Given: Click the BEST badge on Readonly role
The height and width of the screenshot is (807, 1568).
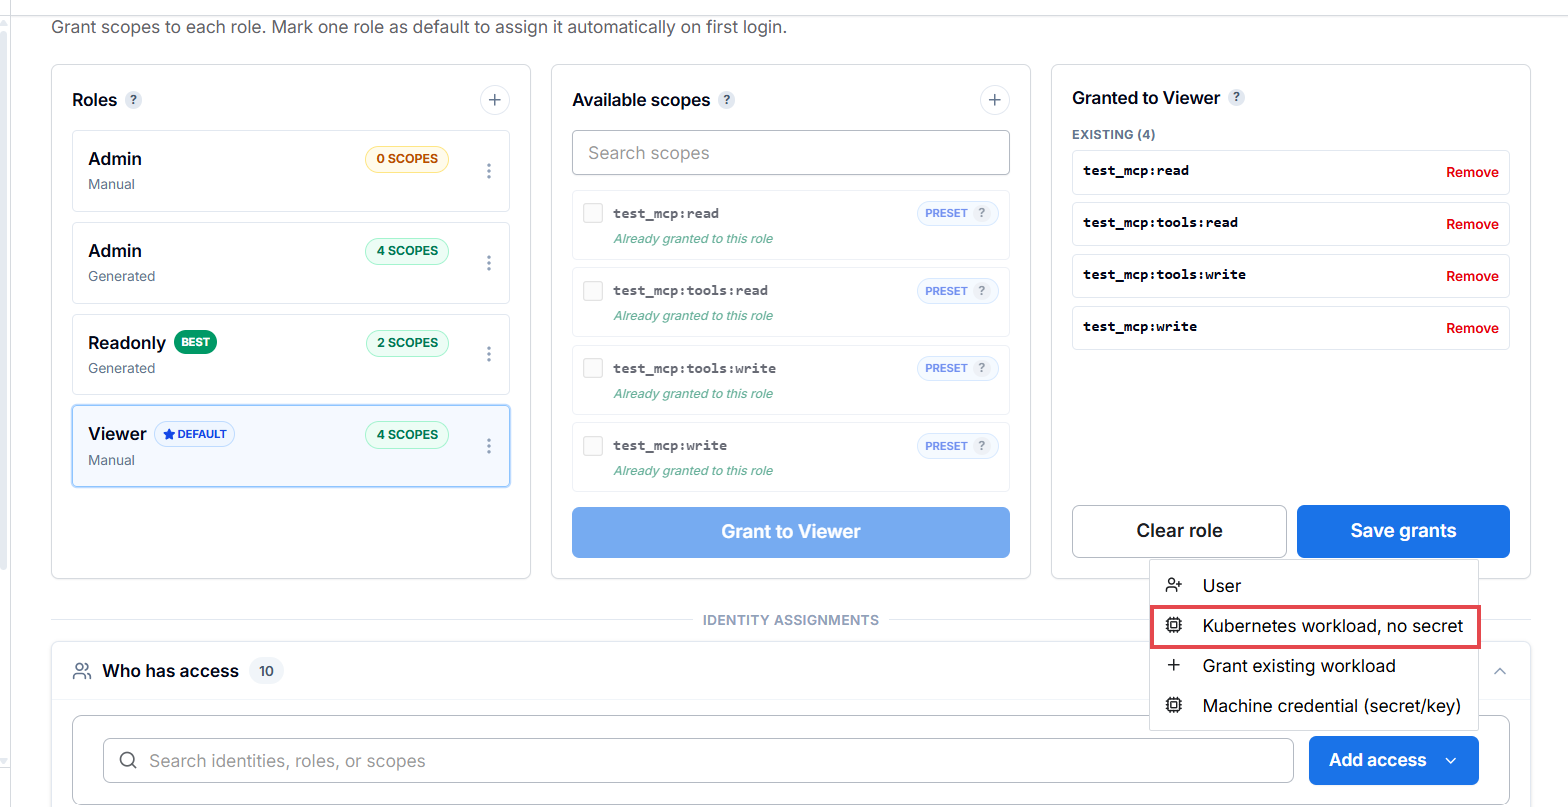Looking at the screenshot, I should click(195, 342).
